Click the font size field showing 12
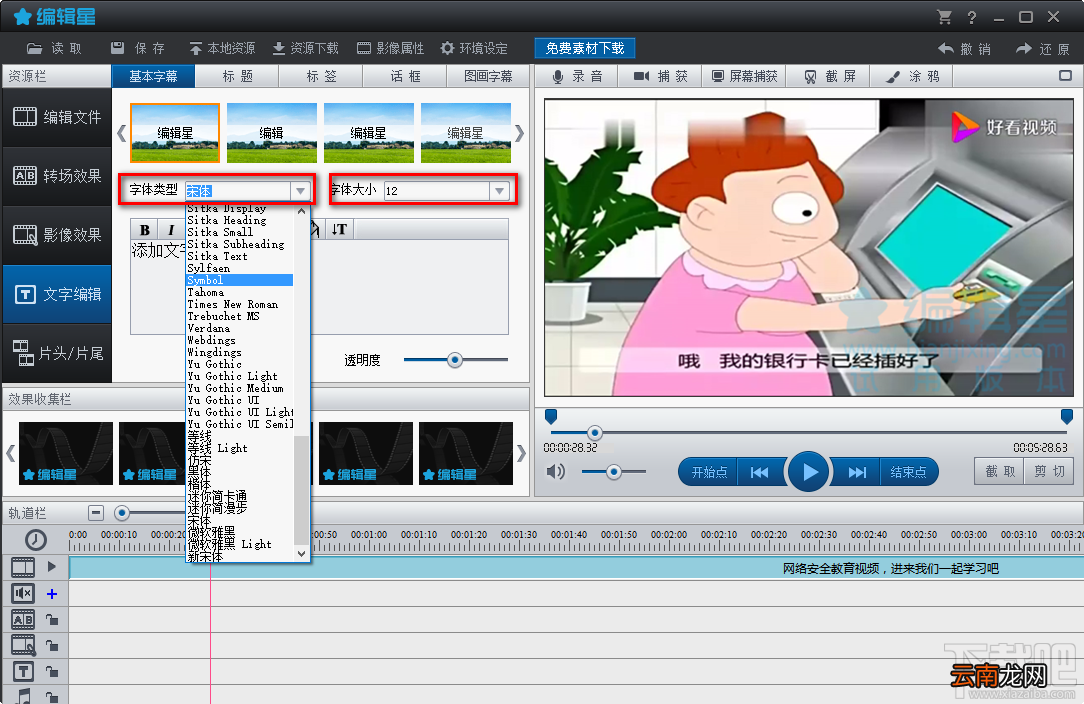 (x=437, y=191)
